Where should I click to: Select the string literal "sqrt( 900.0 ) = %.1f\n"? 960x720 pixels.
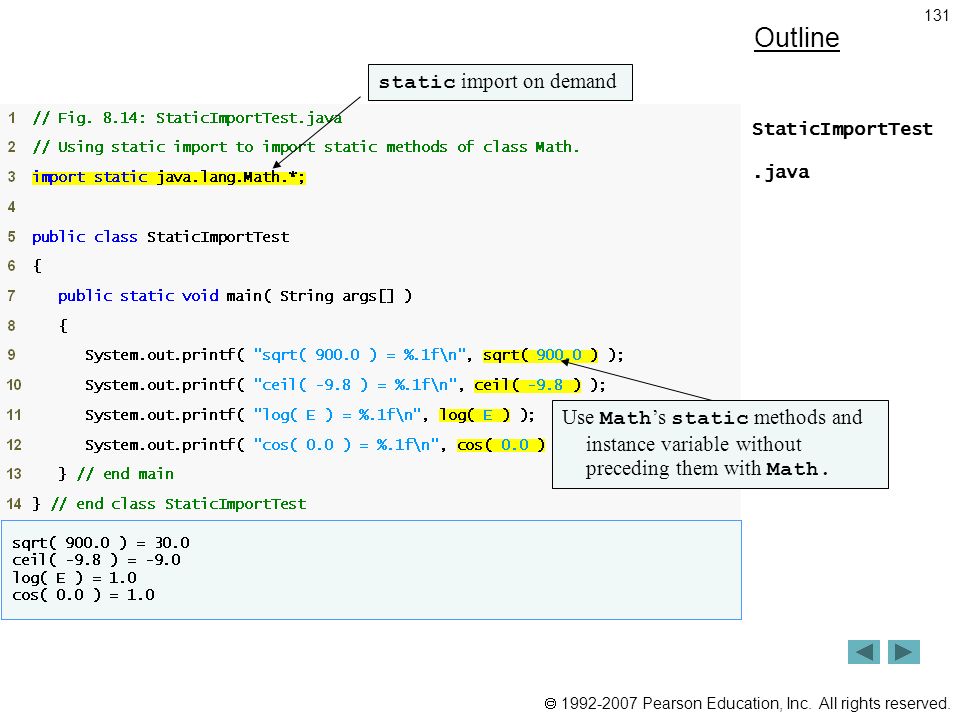[360, 355]
